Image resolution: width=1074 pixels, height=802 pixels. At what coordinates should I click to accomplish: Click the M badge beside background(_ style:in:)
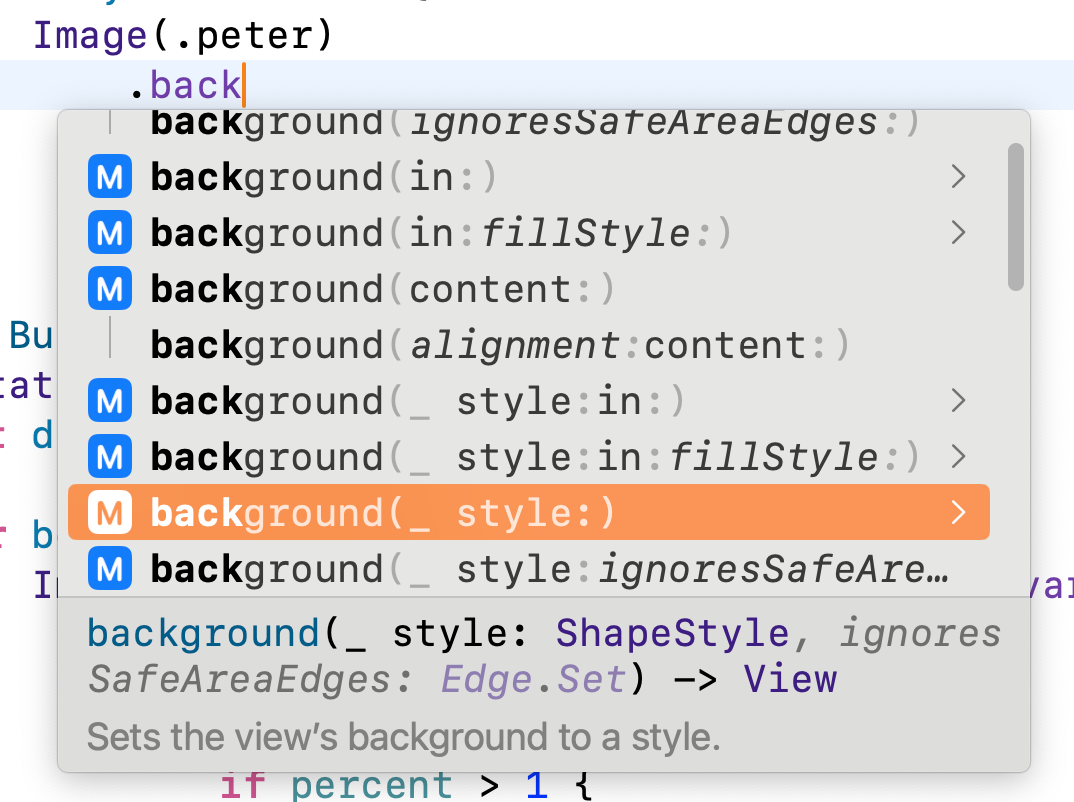[x=109, y=400]
